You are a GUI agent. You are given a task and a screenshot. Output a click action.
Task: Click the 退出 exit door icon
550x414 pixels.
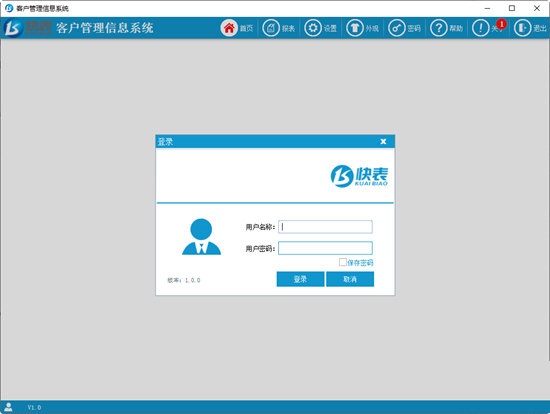(522, 28)
